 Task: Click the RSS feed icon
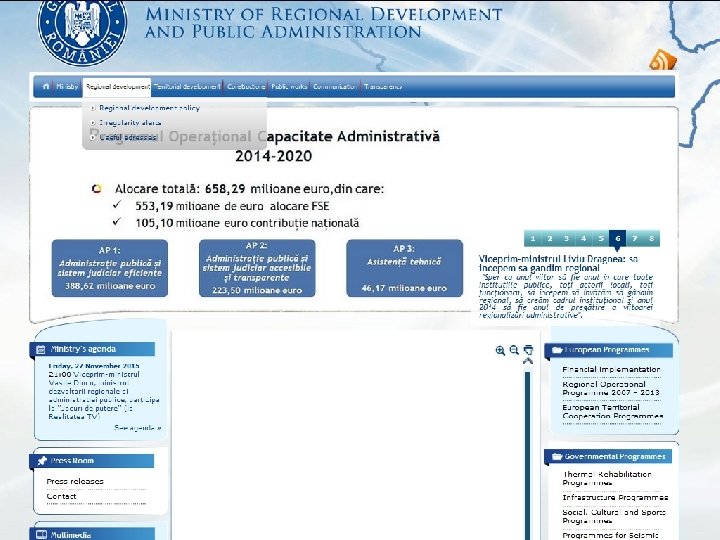(x=663, y=60)
